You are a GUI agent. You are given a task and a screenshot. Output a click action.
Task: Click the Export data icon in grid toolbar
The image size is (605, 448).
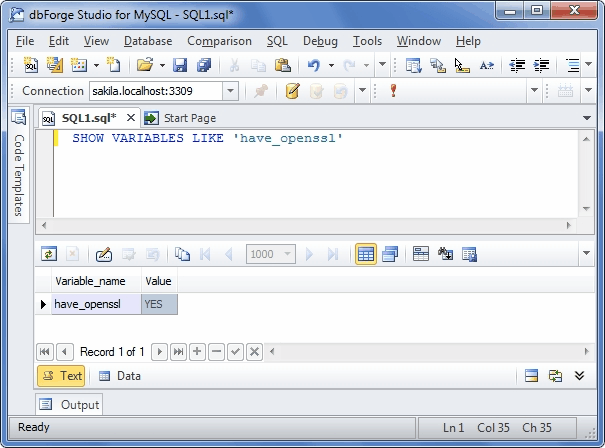click(469, 254)
